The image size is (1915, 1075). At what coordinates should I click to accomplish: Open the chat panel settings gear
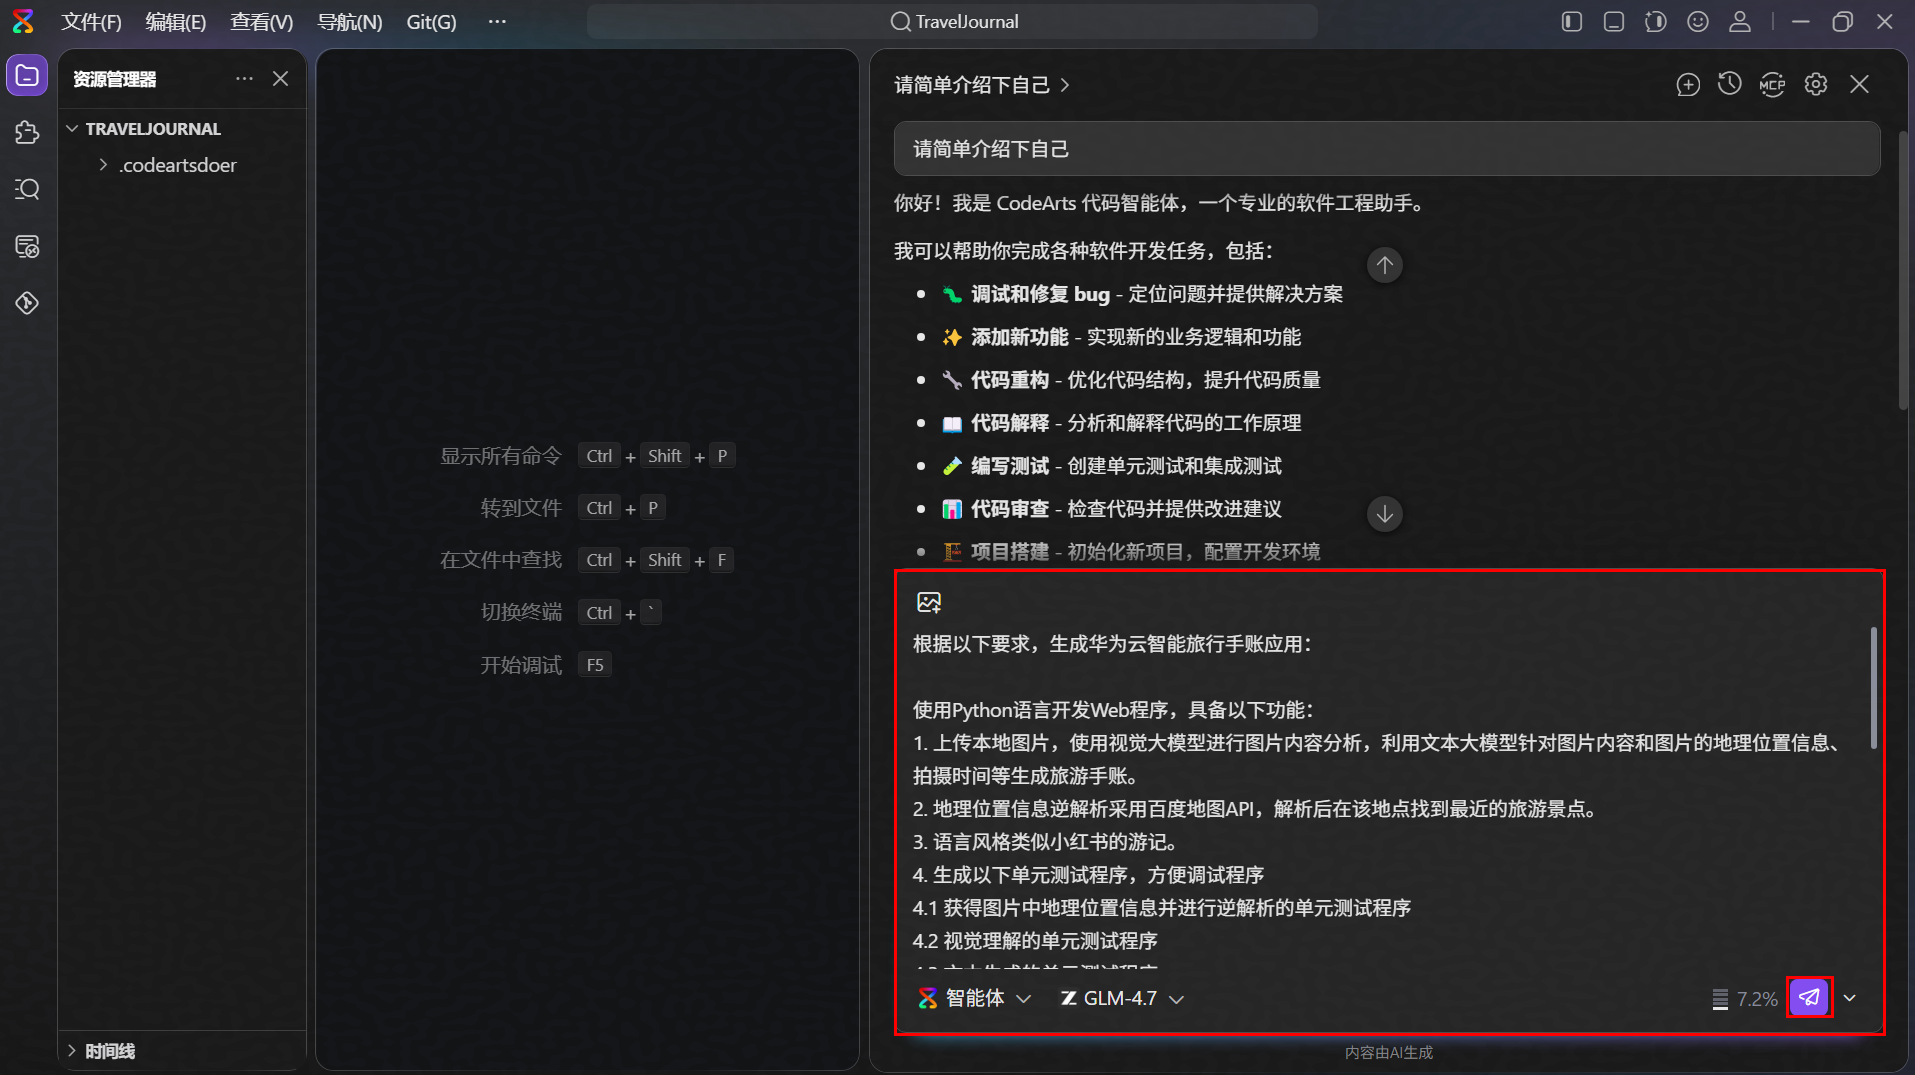tap(1816, 85)
